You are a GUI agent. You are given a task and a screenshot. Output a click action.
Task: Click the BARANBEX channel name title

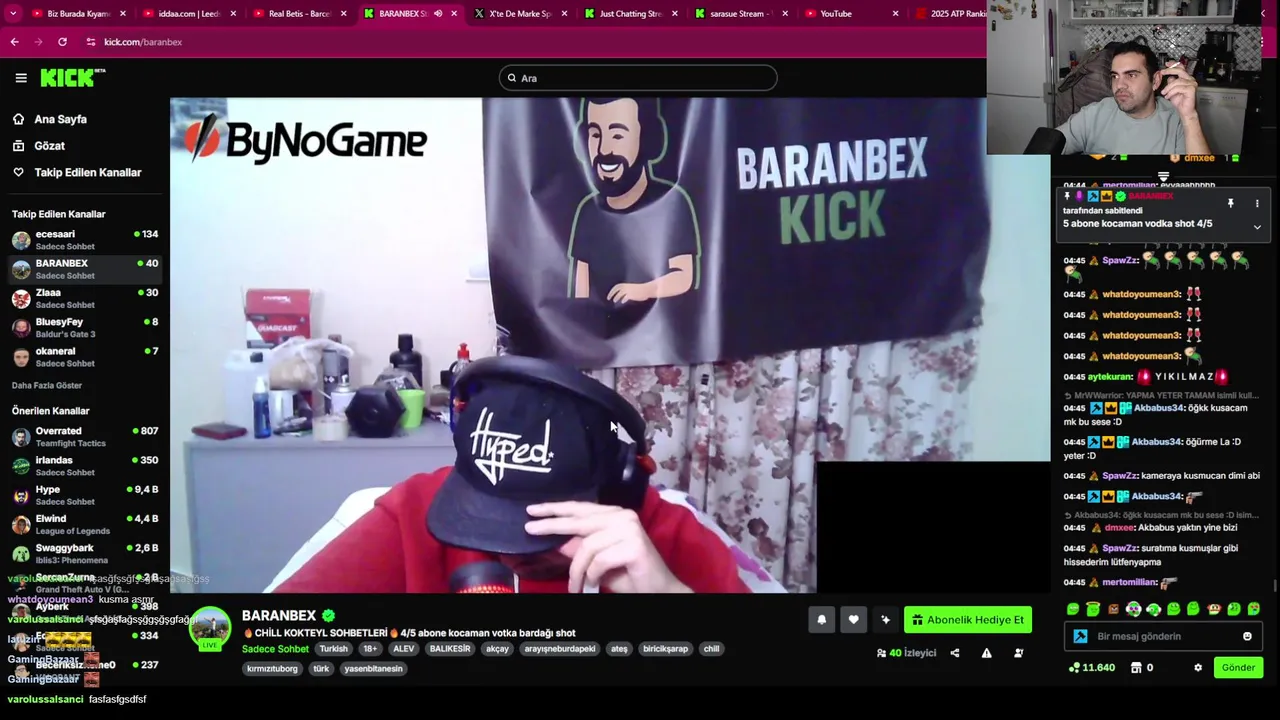point(279,616)
